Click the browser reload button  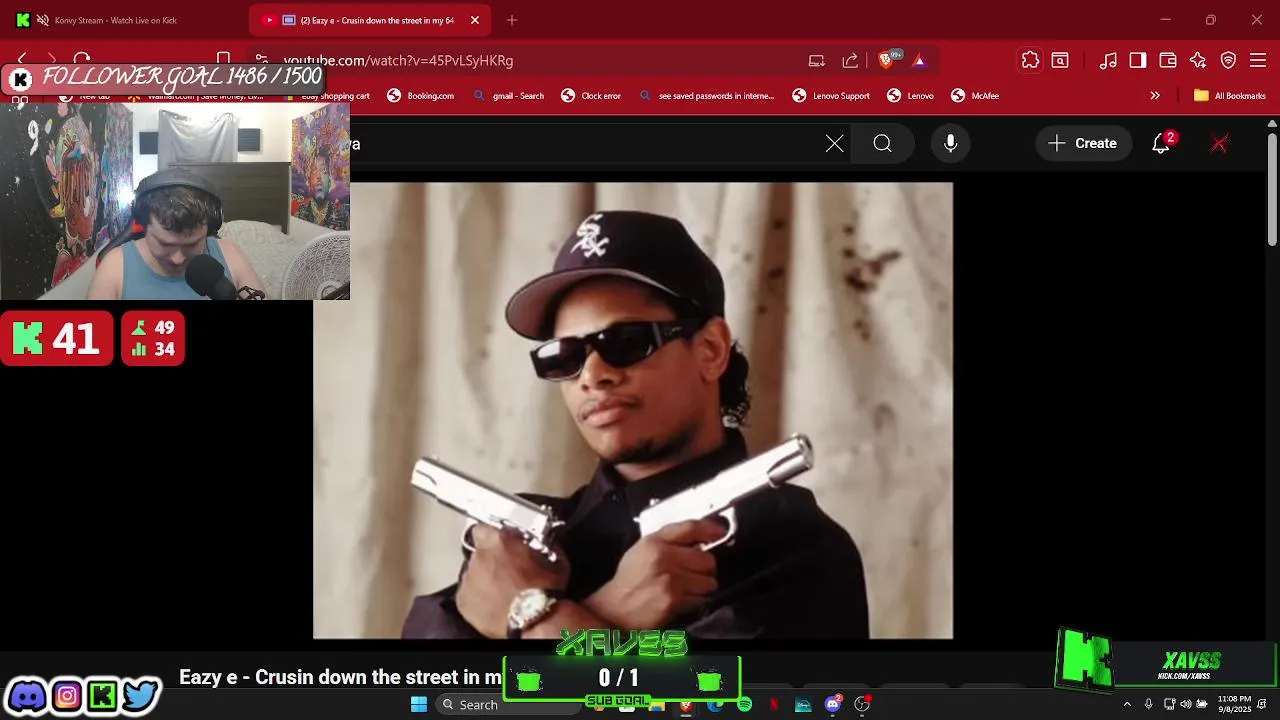pyautogui.click(x=82, y=60)
